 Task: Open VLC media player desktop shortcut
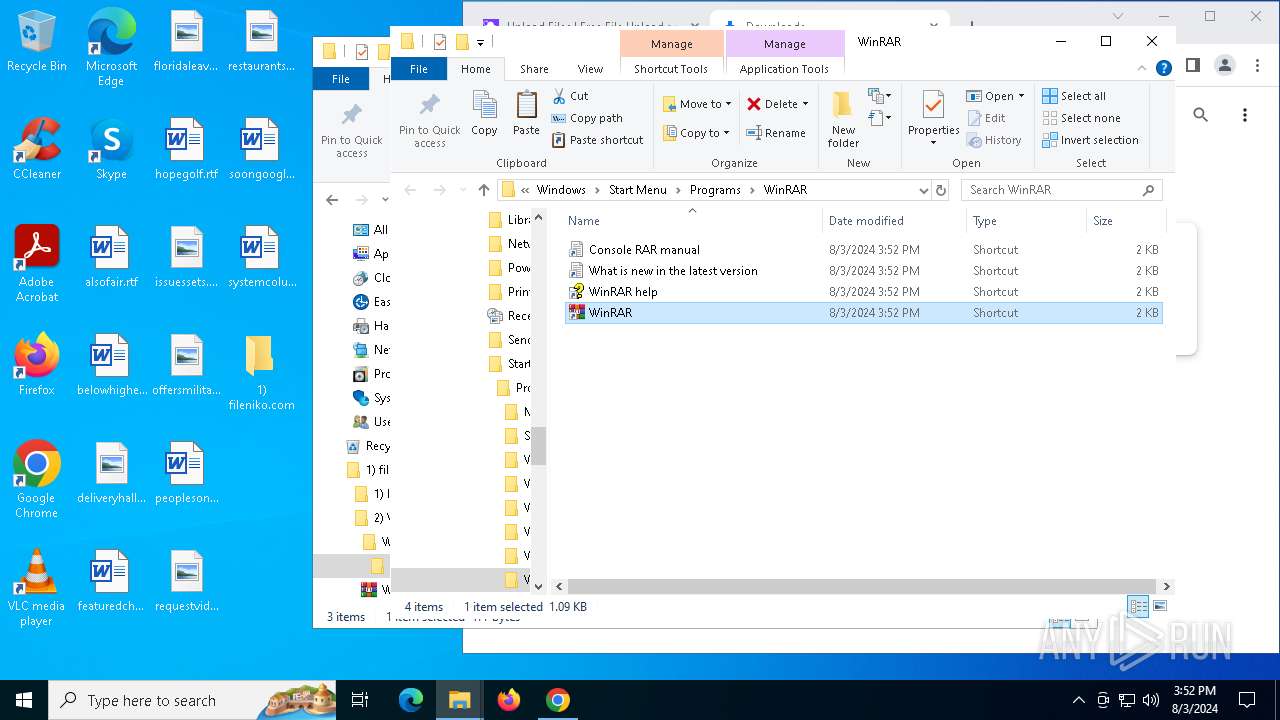(x=37, y=588)
